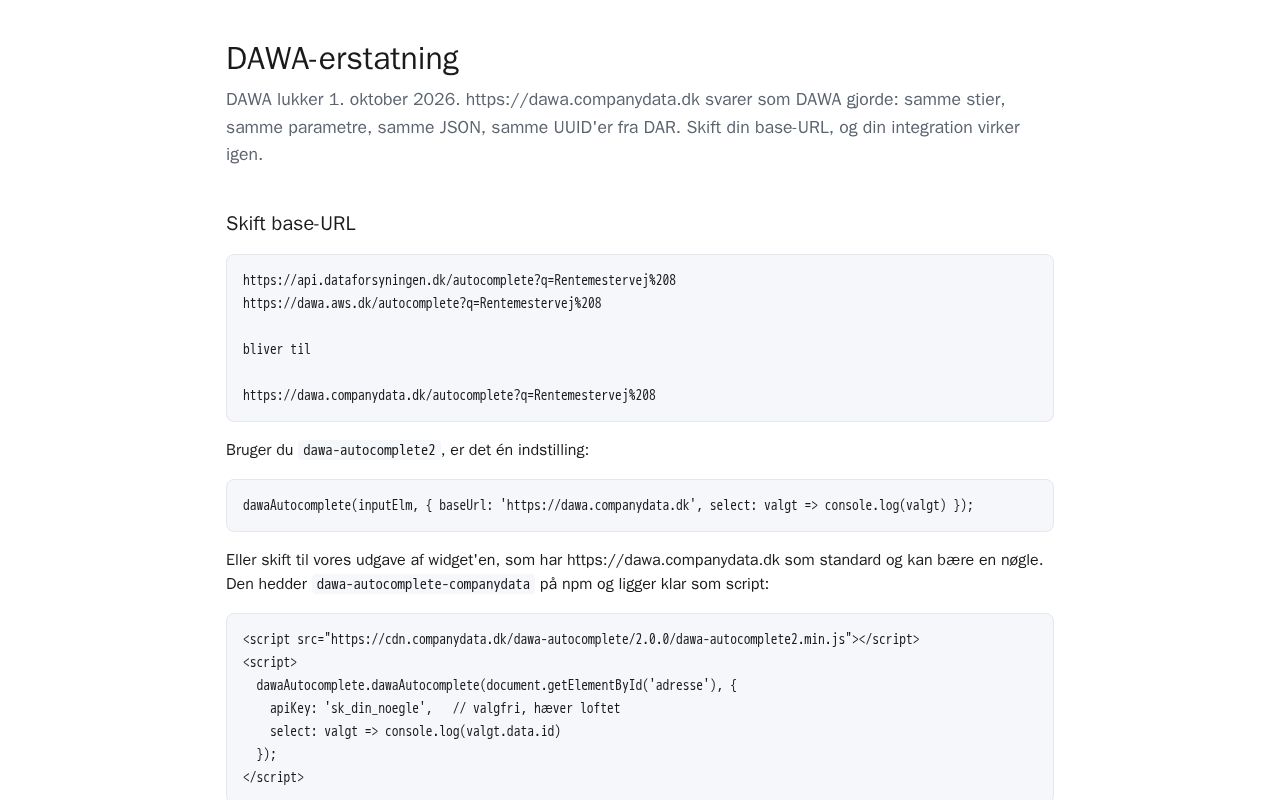
Task: Click the apiKey: 'sk_din_noegle' code line
Action: coord(445,709)
